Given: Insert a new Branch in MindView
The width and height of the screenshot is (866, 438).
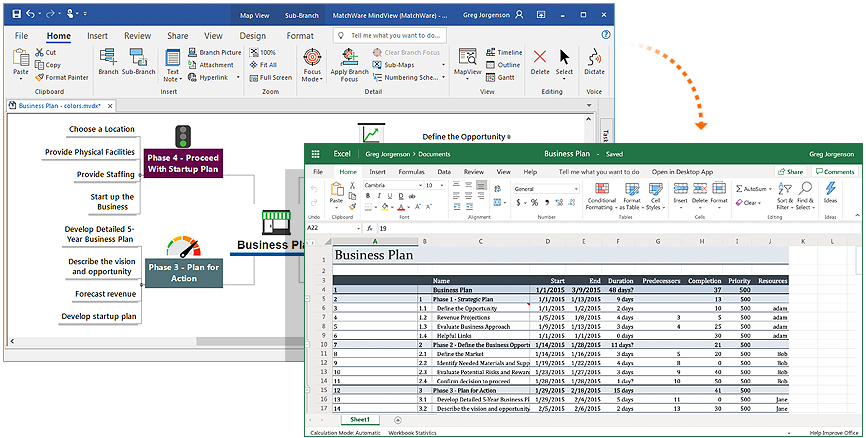Looking at the screenshot, I should point(108,61).
